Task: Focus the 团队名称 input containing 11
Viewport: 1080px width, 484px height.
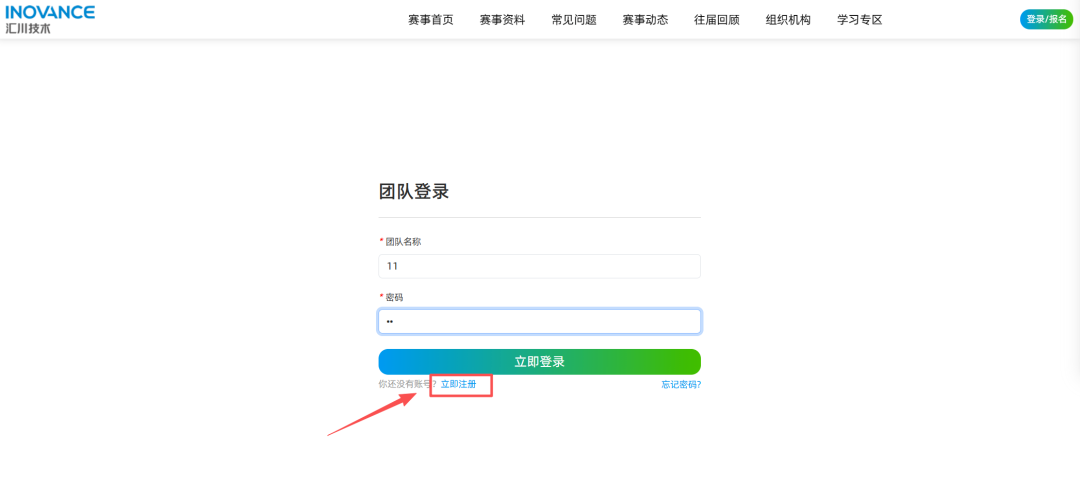Action: click(539, 266)
